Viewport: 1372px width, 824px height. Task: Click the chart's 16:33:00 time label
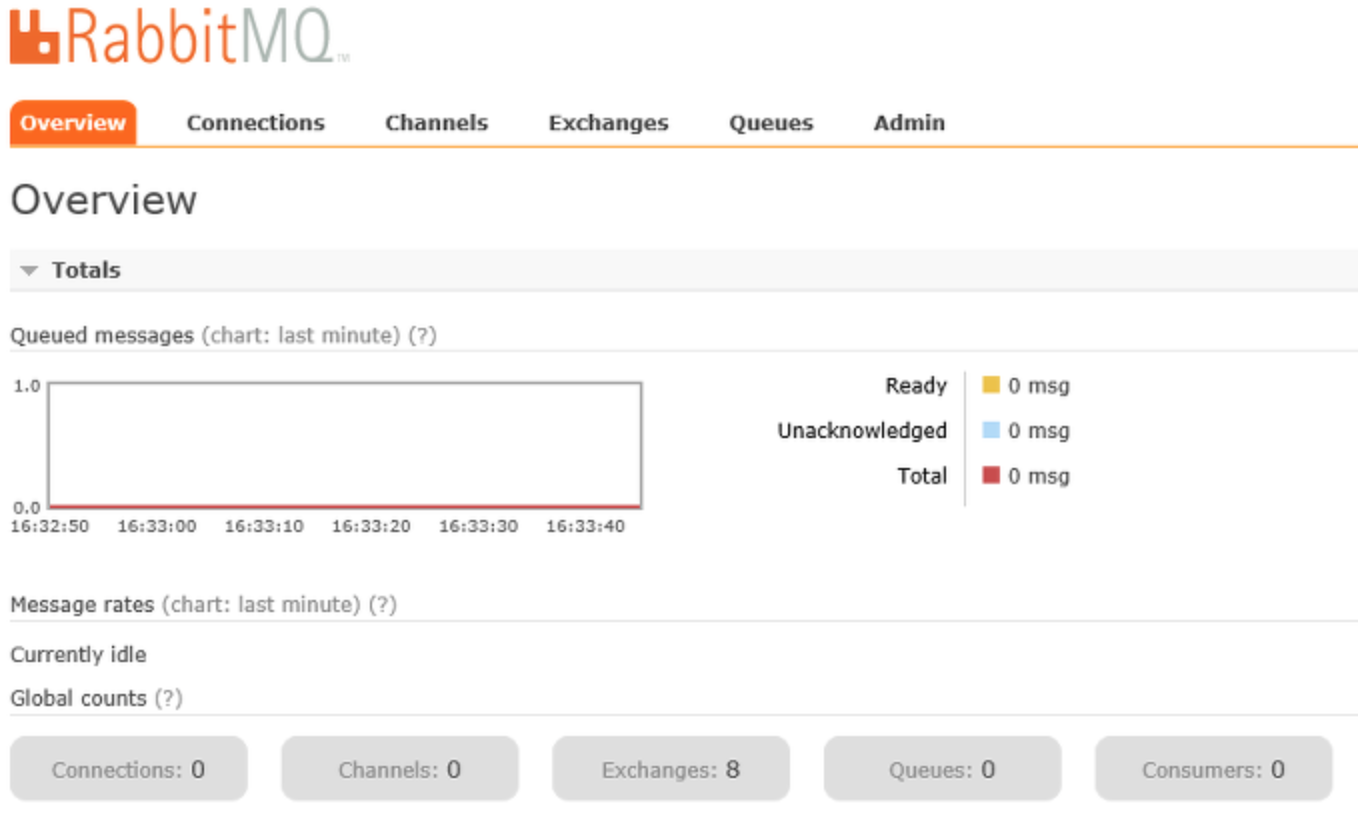157,526
